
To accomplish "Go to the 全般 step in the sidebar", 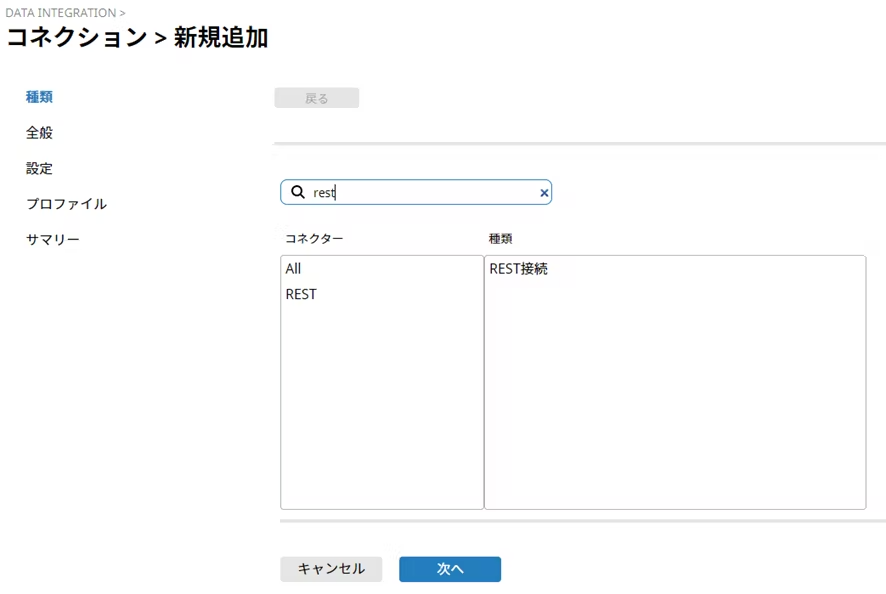I will click(39, 133).
